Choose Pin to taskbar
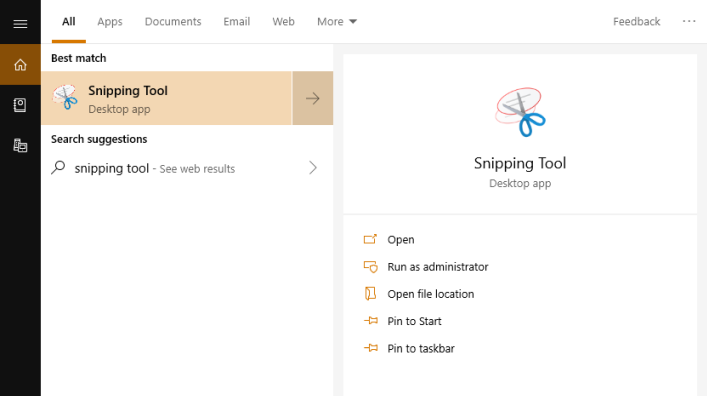The width and height of the screenshot is (707, 396). pyautogui.click(x=421, y=348)
